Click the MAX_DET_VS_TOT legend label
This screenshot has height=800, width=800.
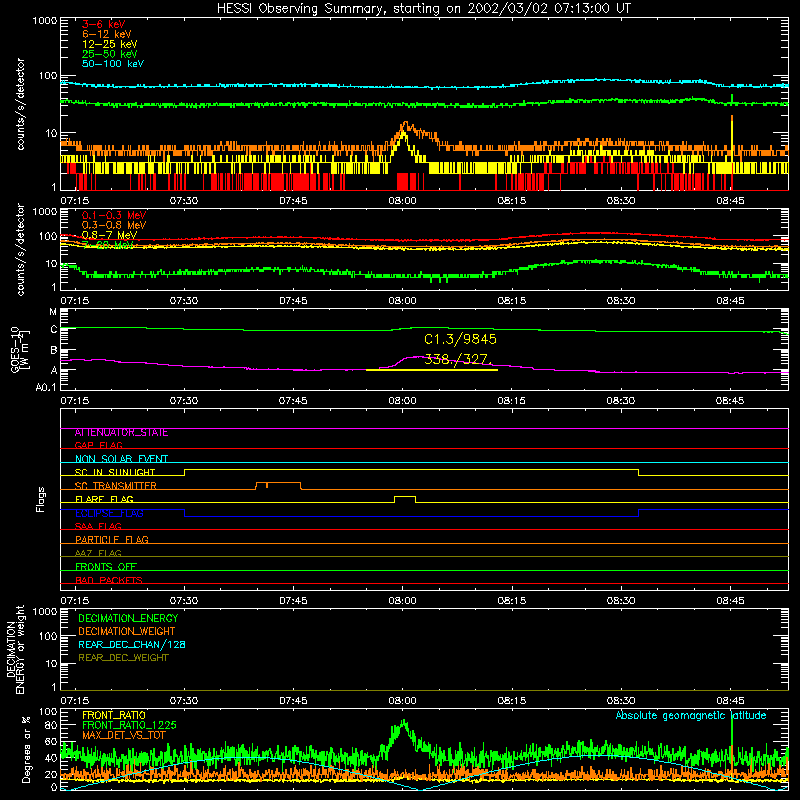click(x=124, y=735)
